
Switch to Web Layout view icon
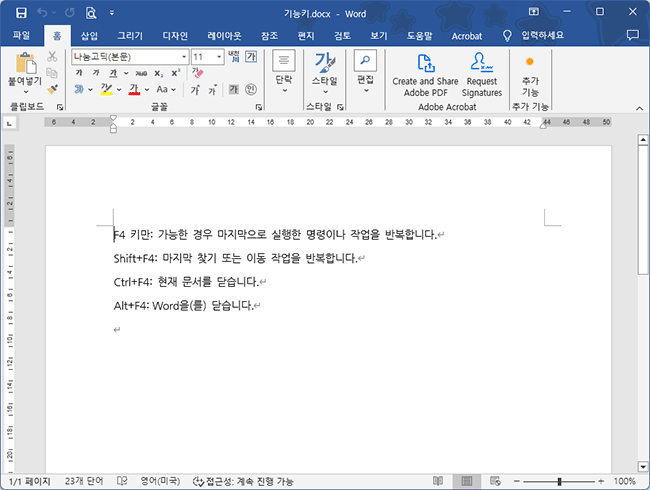tap(495, 481)
